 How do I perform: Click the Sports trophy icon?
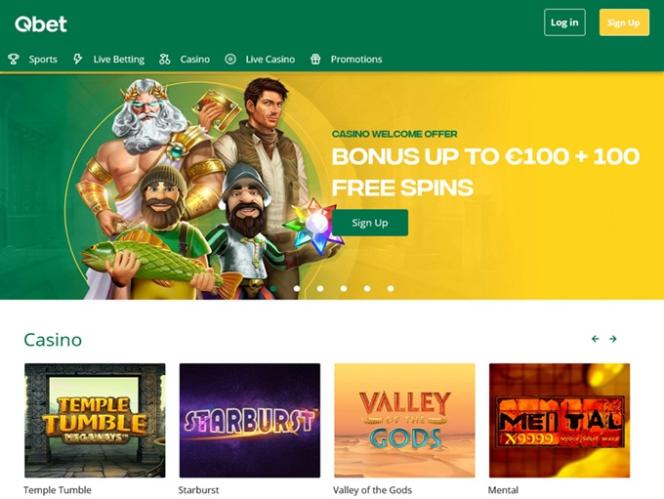[x=14, y=59]
